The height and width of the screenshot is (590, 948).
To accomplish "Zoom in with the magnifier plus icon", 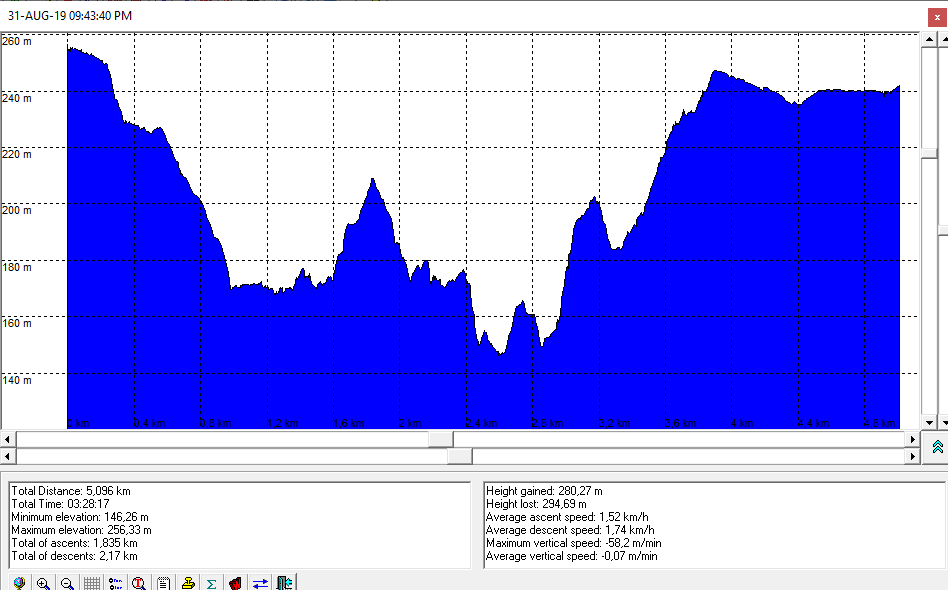I will [x=43, y=582].
